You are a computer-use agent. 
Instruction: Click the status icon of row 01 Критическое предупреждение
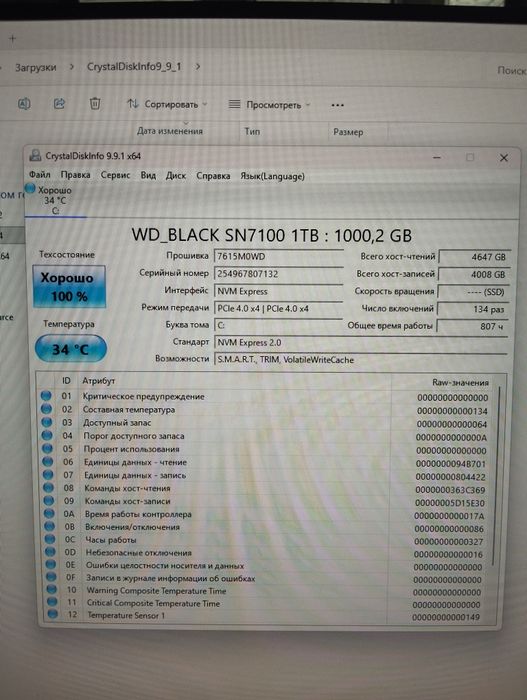[x=46, y=396]
